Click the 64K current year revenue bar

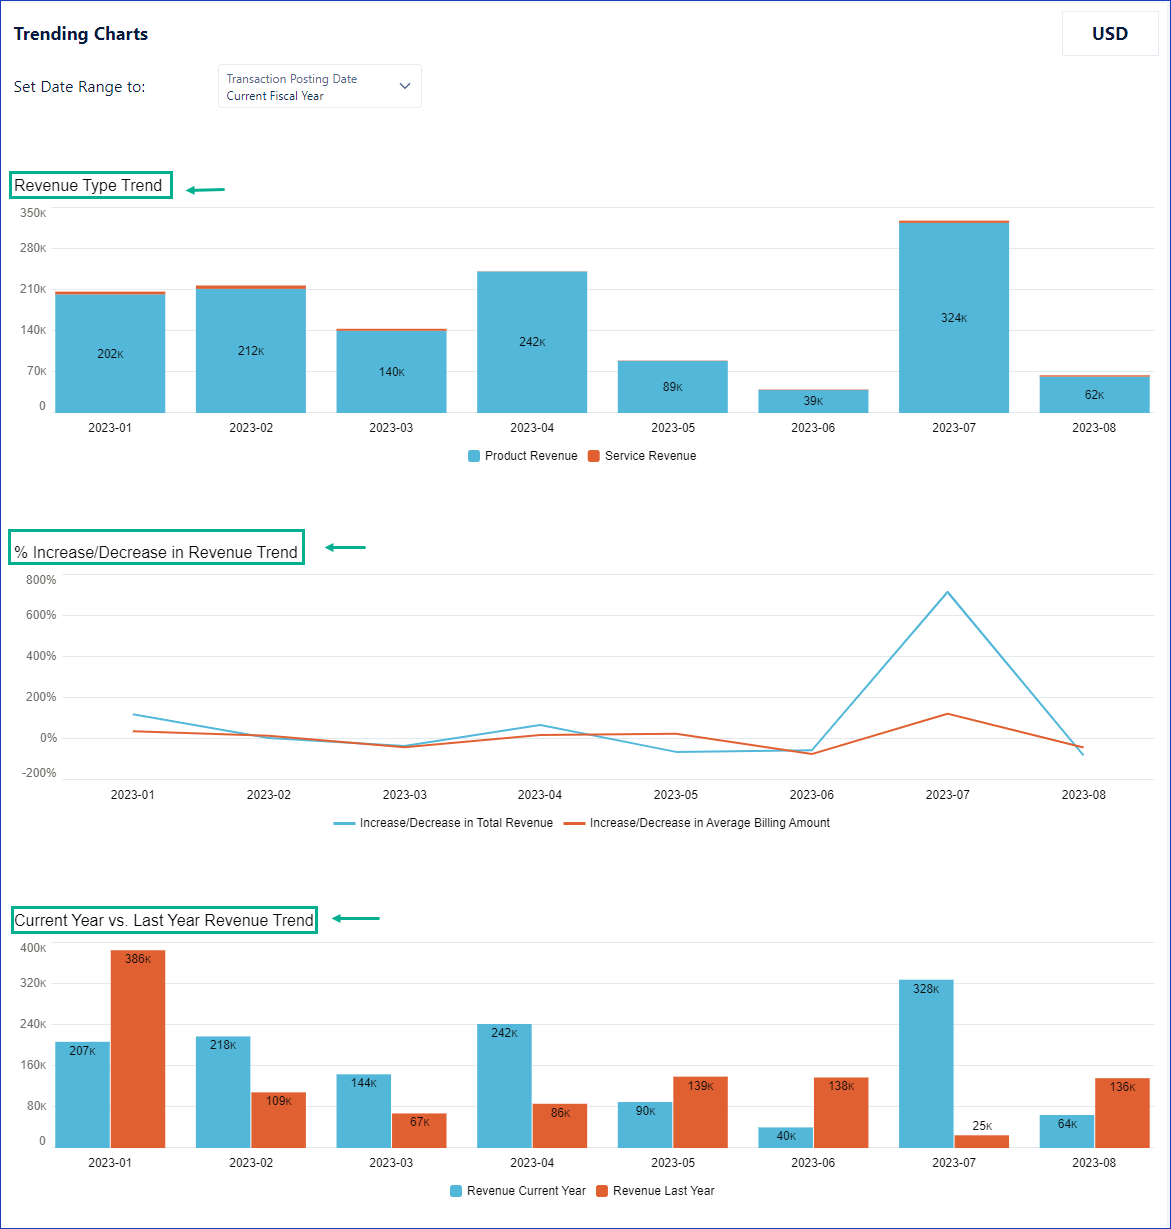point(1067,1131)
